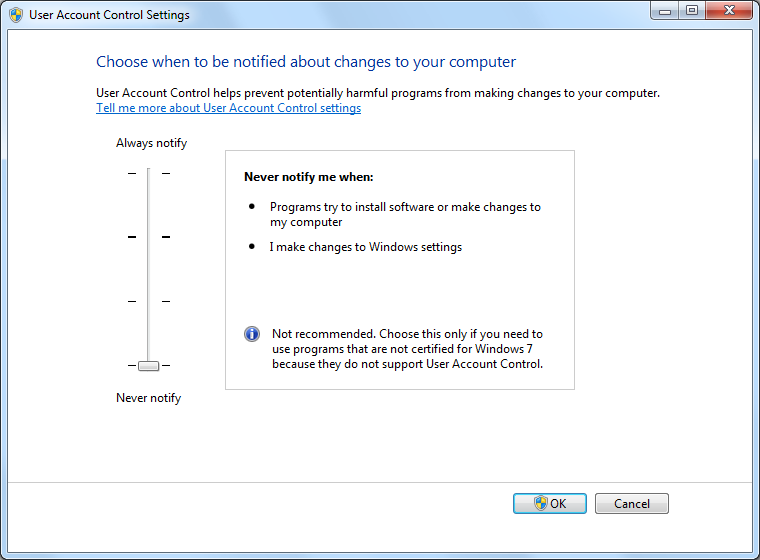Image resolution: width=760 pixels, height=560 pixels.
Task: Set slider to the third tick mark
Action: 148,302
